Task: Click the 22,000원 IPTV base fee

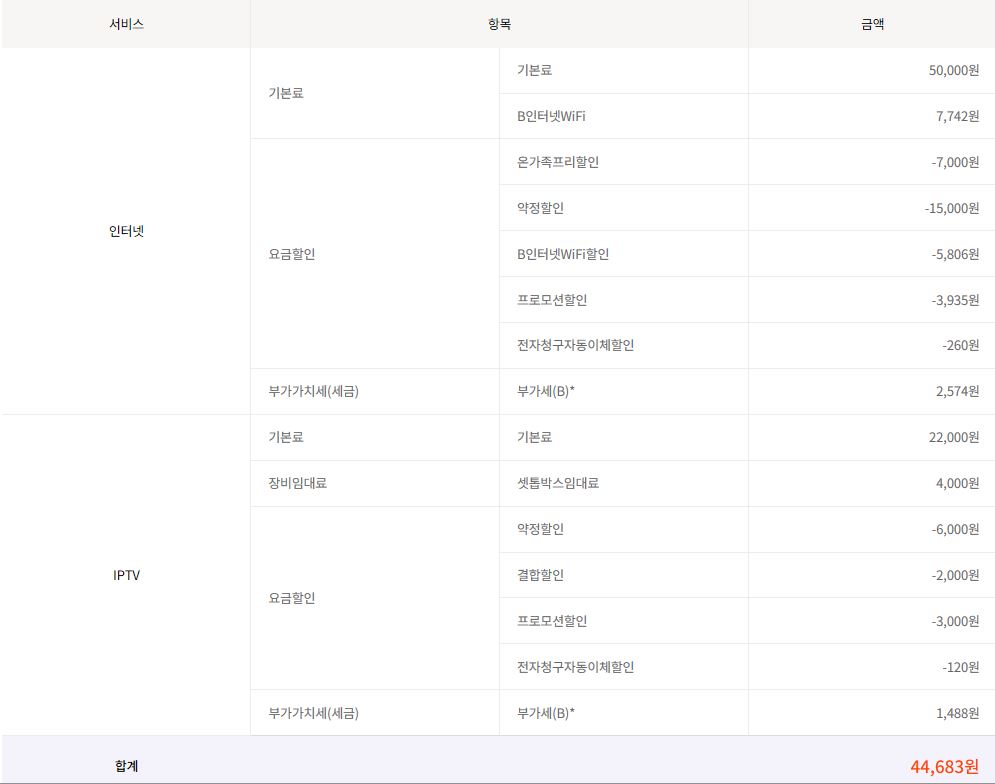Action: coord(953,438)
